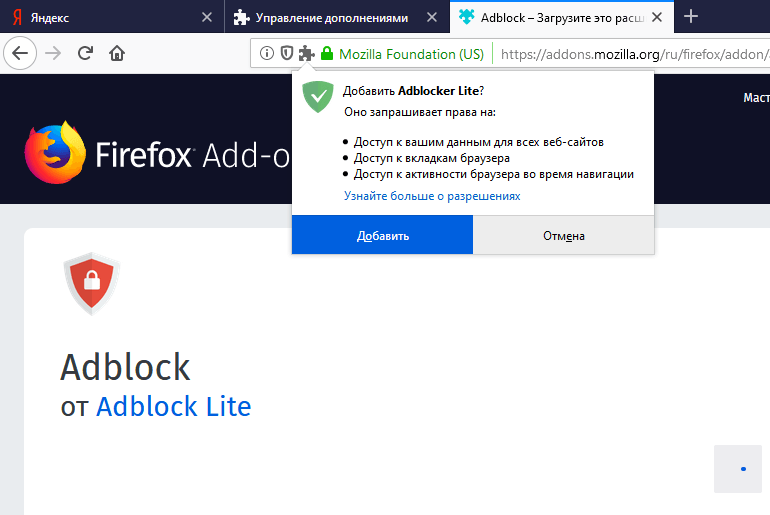The image size is (770, 515).
Task: Open the Узнайте больше о разрешениях link
Action: point(432,196)
